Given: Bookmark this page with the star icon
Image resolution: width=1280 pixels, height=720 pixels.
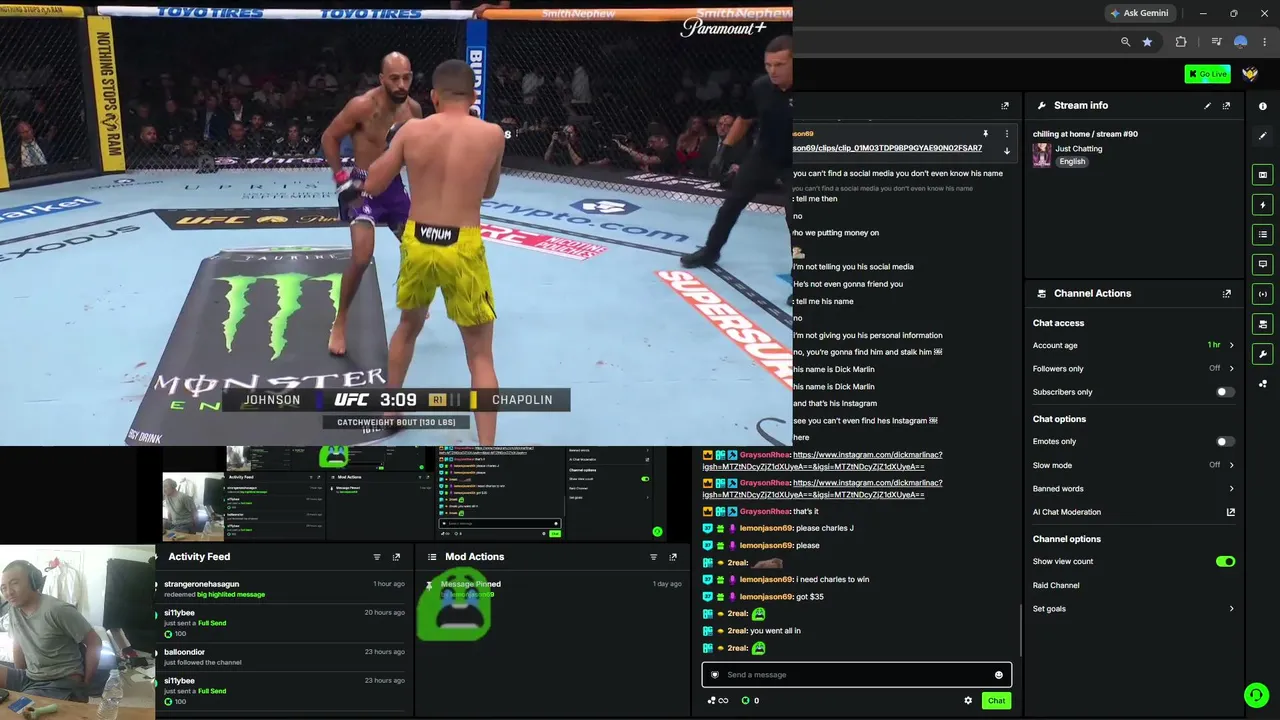Looking at the screenshot, I should [1147, 42].
